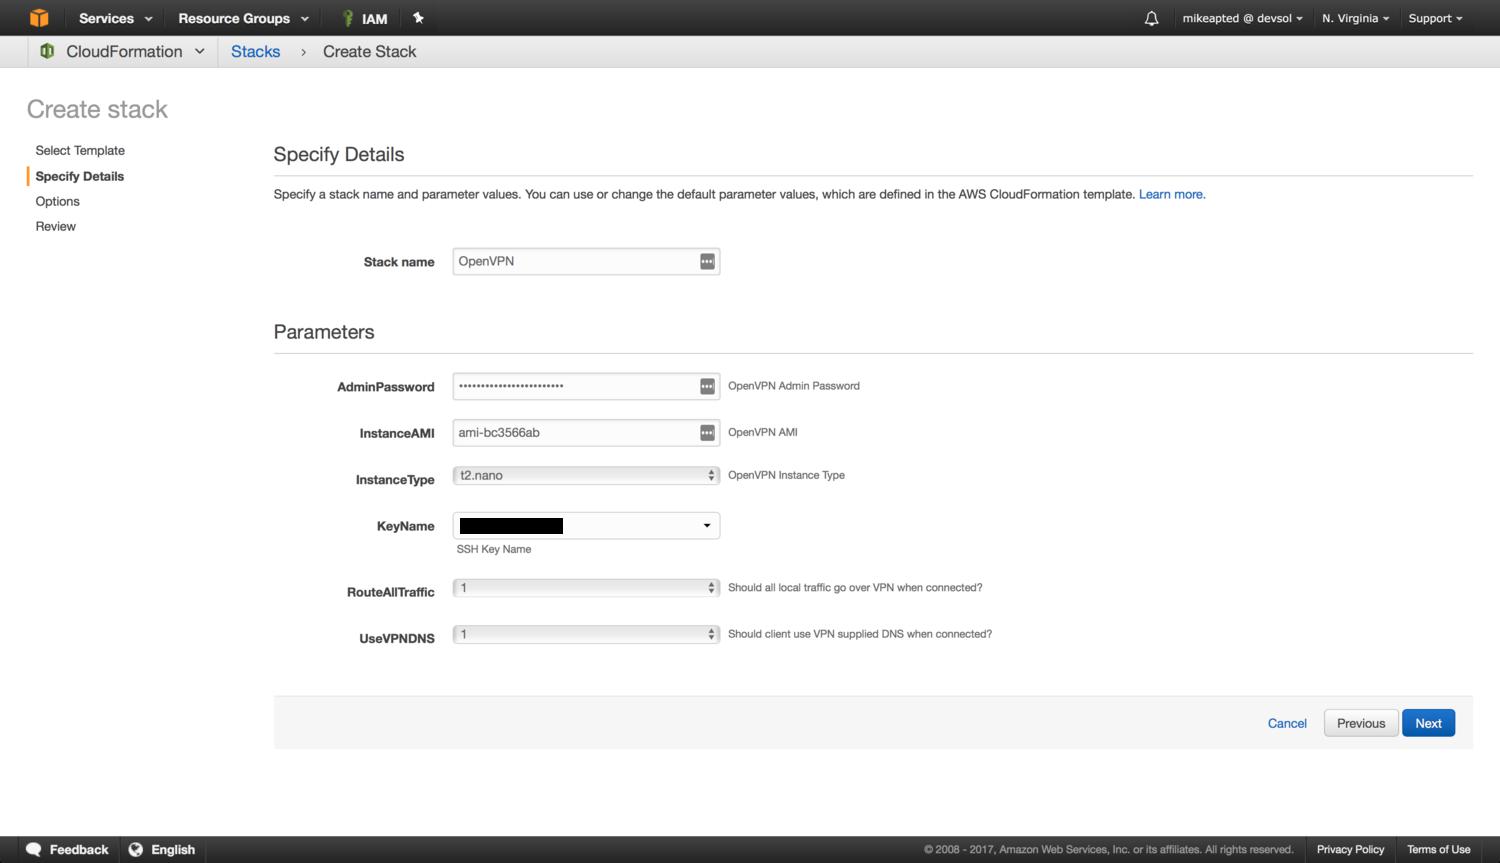
Task: Click the pin shortcuts icon
Action: coord(419,18)
